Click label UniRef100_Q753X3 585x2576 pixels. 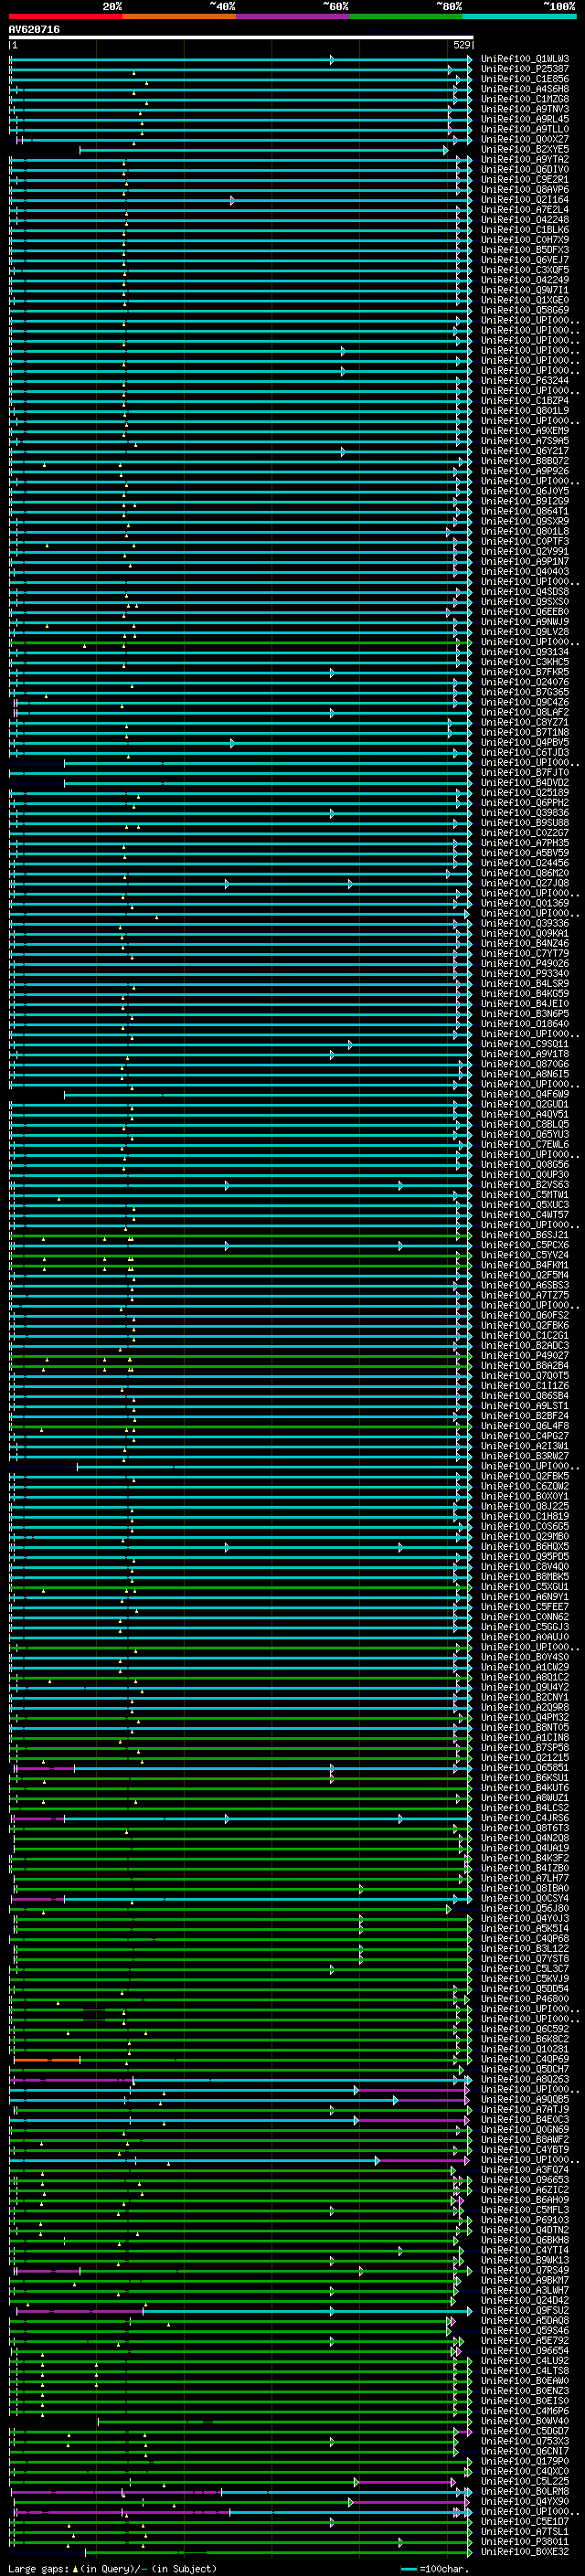coord(525,2441)
